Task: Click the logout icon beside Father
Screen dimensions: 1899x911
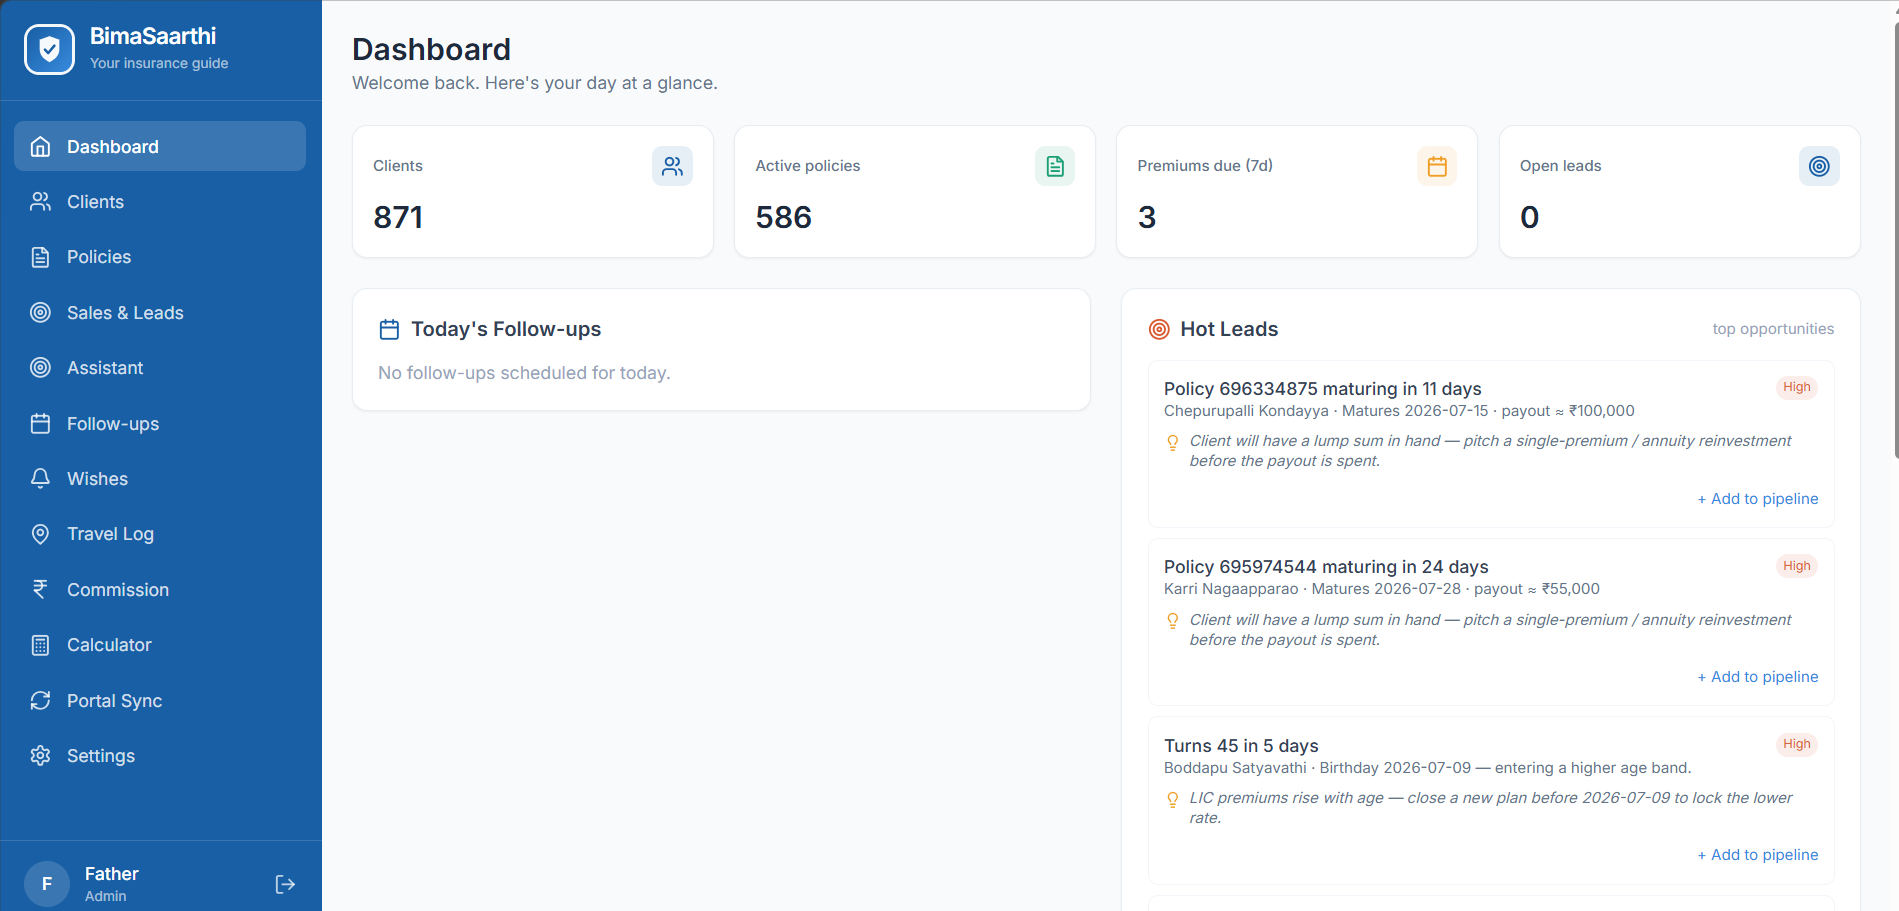Action: [x=285, y=884]
